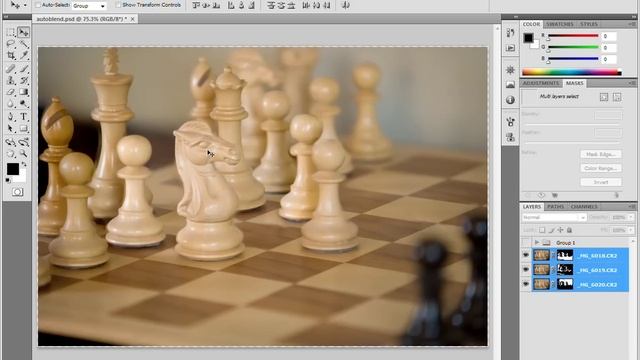Swap foreground and background colors

click(24, 164)
